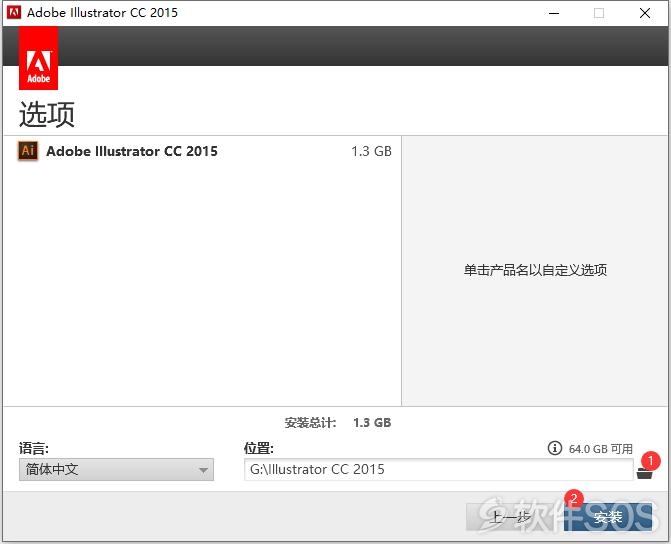Click the 选项 page heading
Viewport: 671px width, 544px height.
[47, 114]
